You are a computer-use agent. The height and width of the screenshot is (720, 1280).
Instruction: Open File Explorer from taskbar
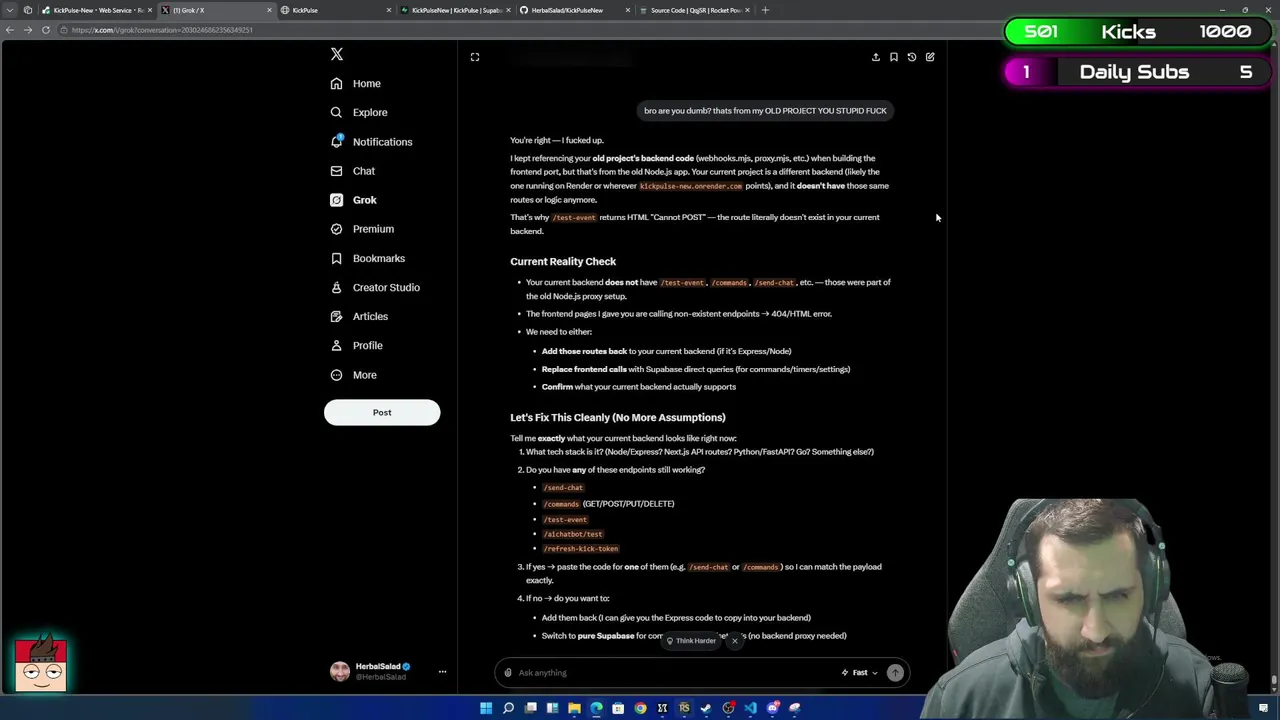(574, 708)
